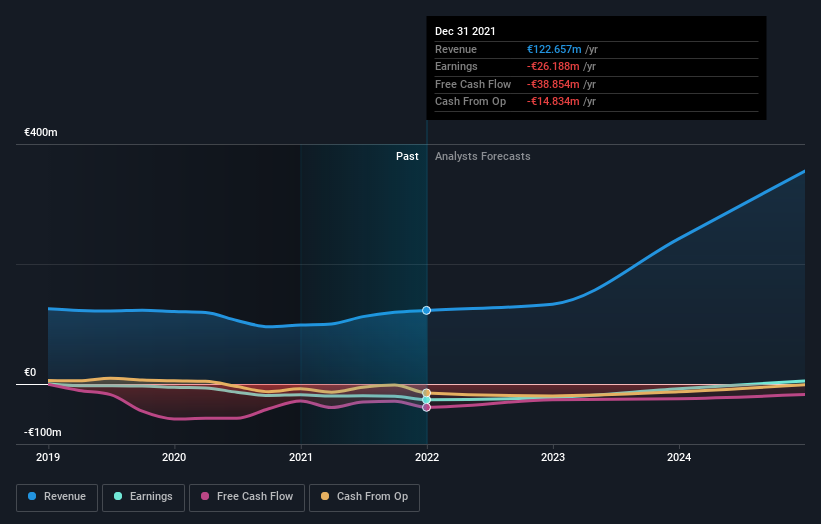Toggle the Cash From Op legend button
The height and width of the screenshot is (524, 821).
(364, 497)
